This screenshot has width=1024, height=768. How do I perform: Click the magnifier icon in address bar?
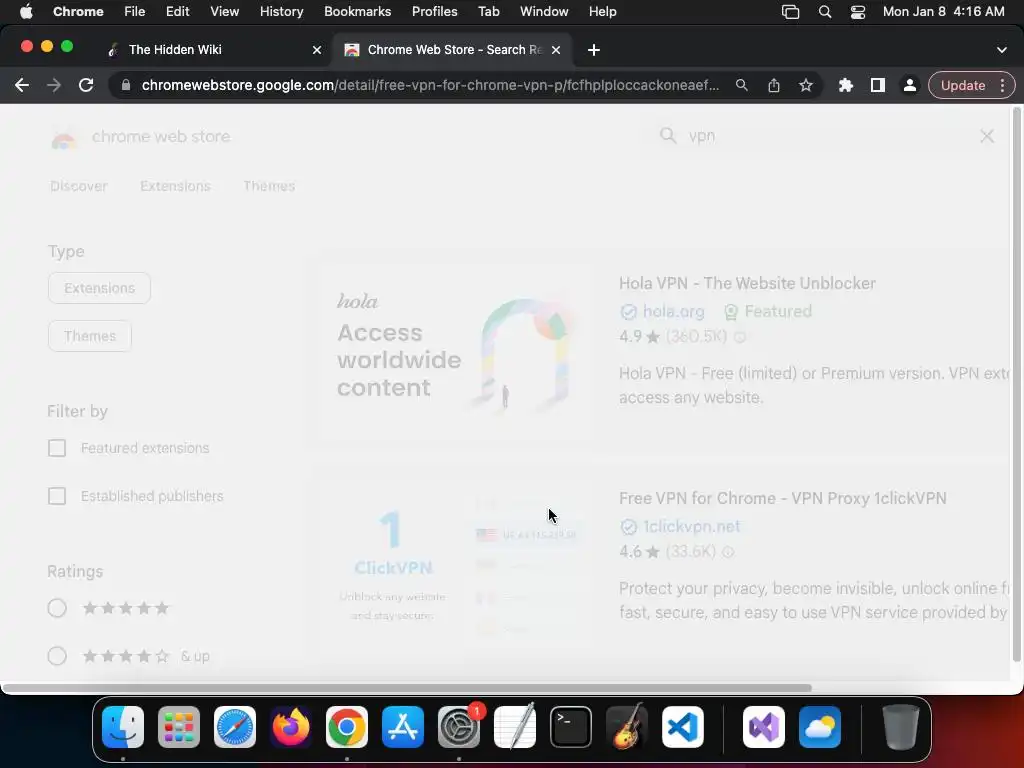[741, 86]
